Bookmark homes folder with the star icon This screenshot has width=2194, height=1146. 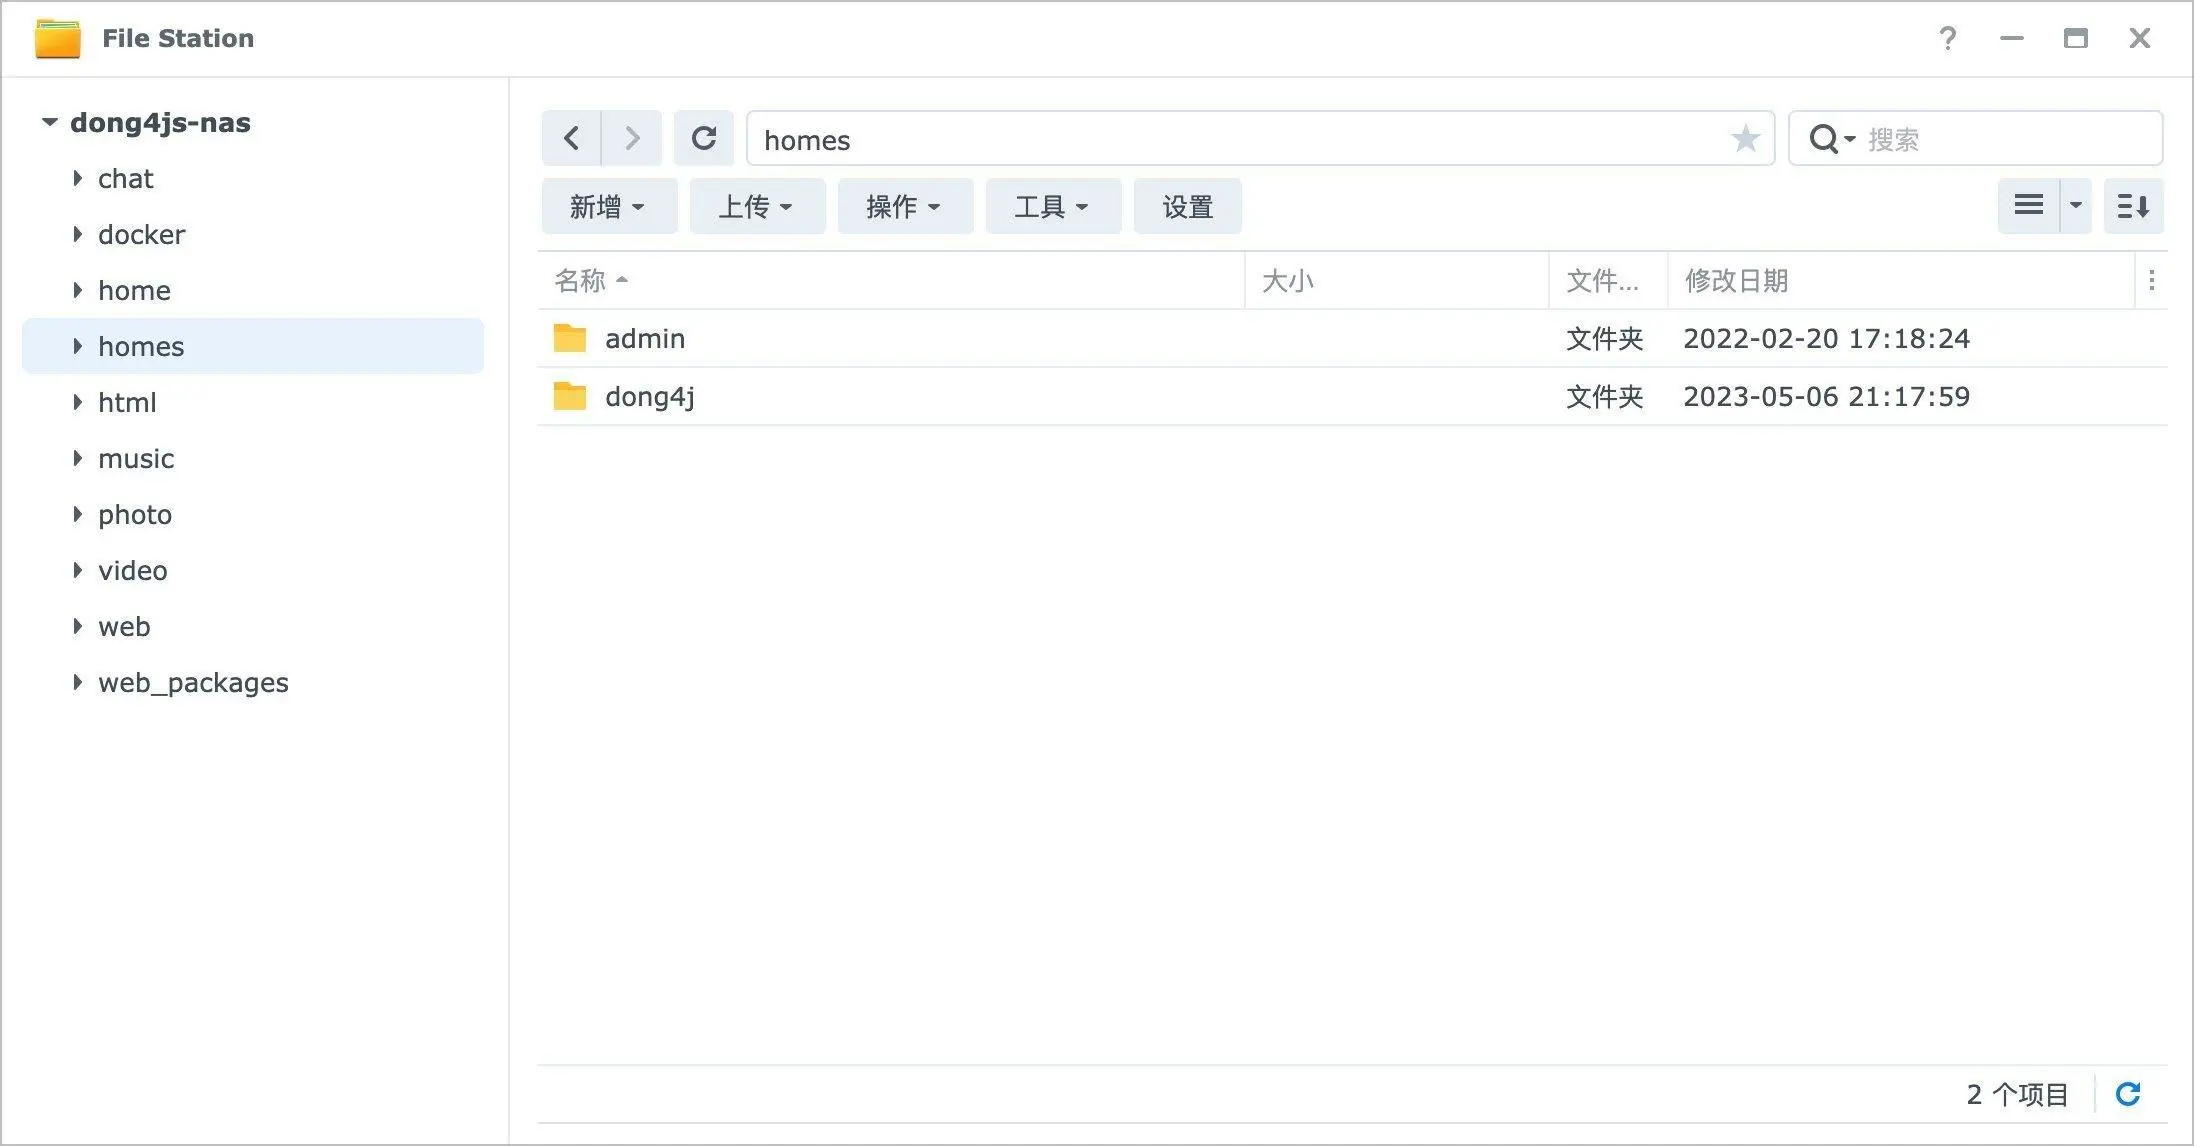(x=1745, y=138)
